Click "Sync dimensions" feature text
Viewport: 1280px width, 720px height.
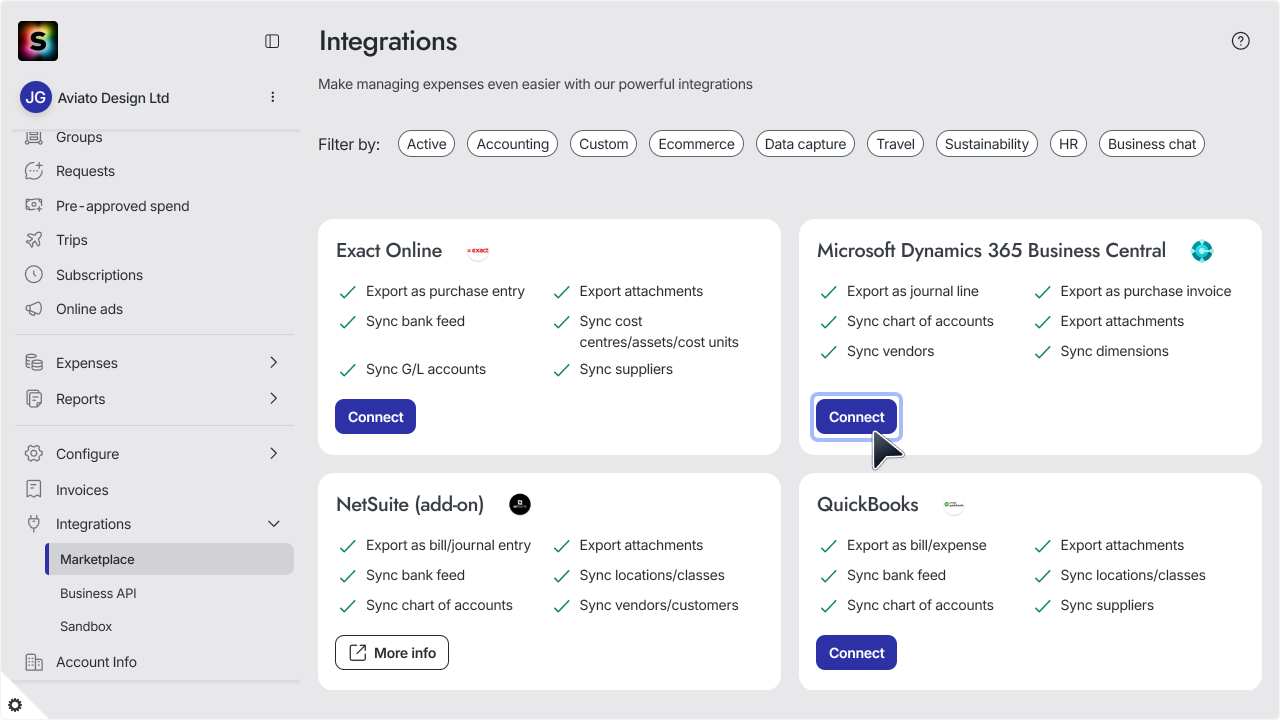(x=1114, y=351)
